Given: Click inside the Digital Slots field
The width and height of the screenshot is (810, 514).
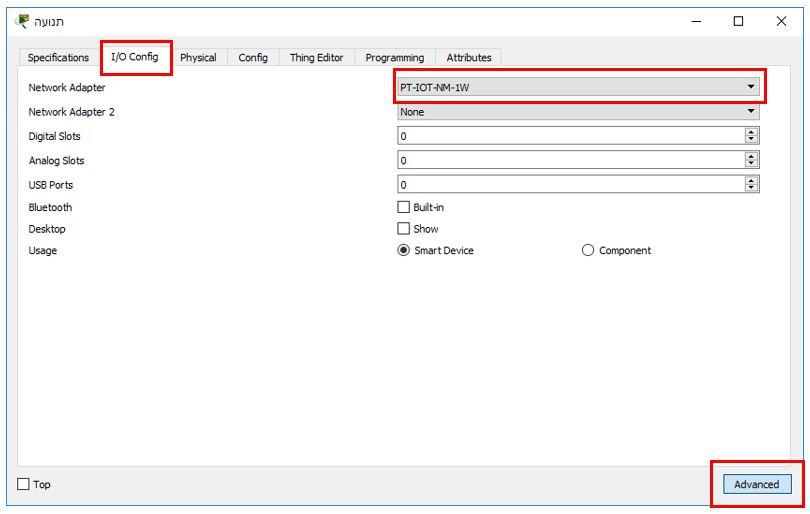Looking at the screenshot, I should pos(570,136).
